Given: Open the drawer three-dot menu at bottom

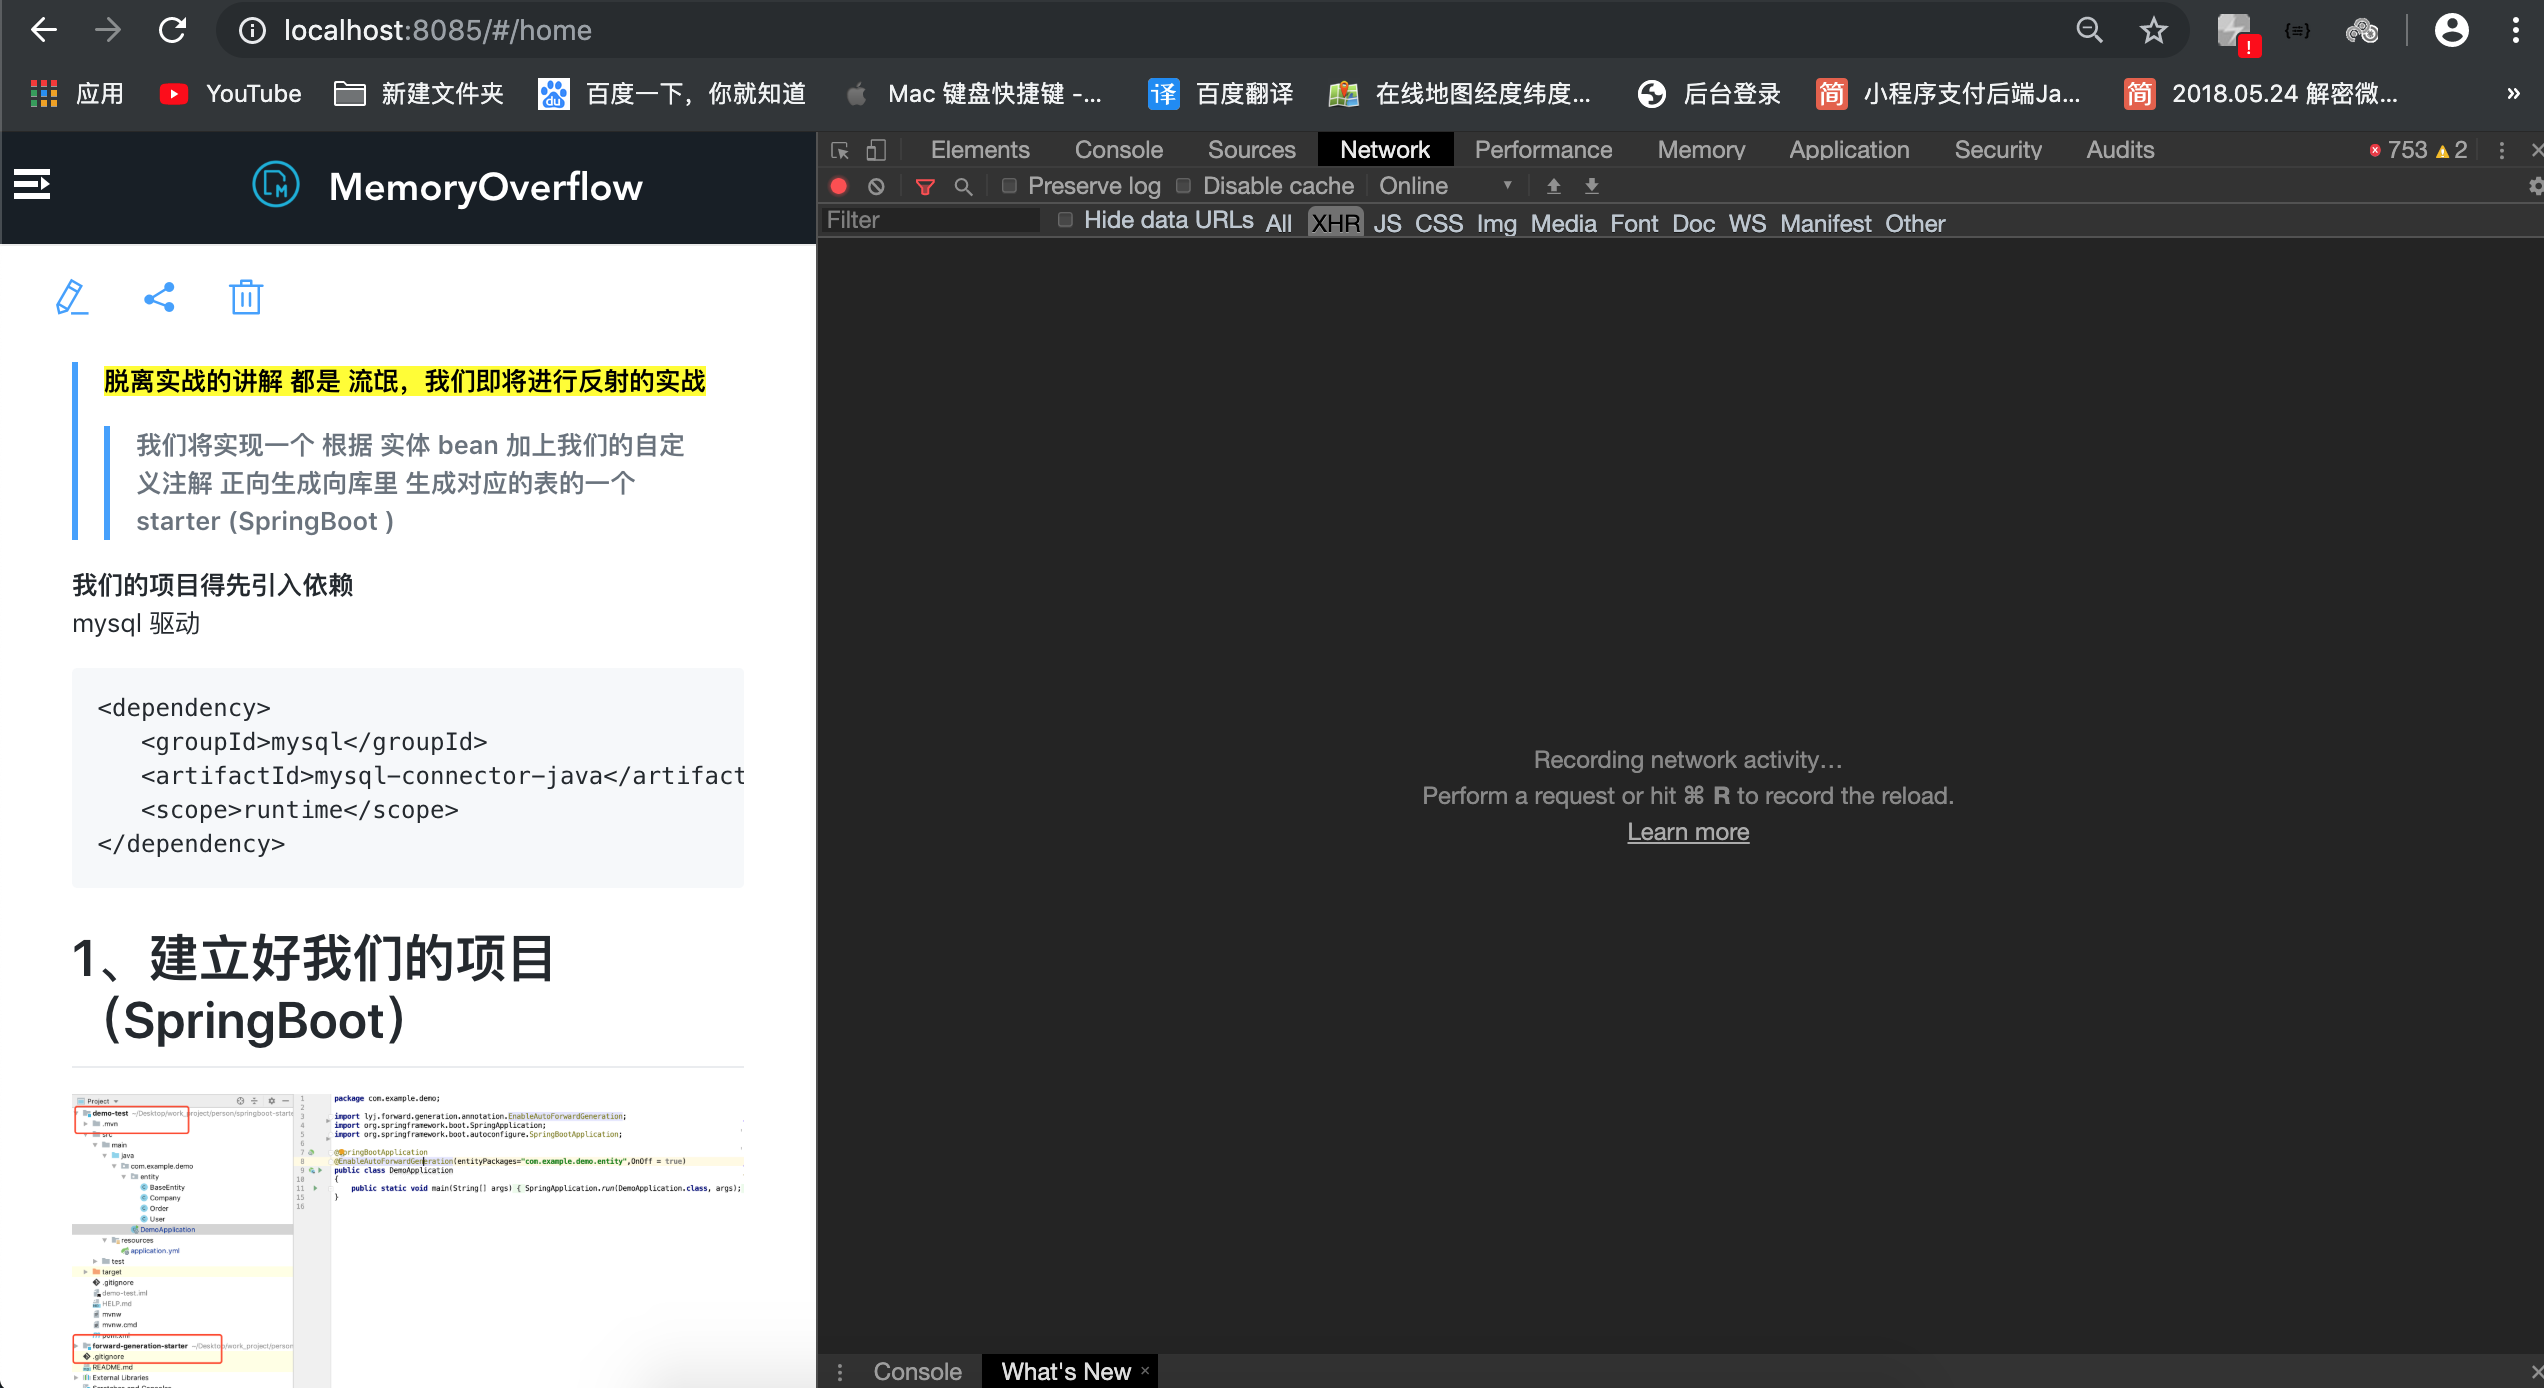Looking at the screenshot, I should click(840, 1372).
